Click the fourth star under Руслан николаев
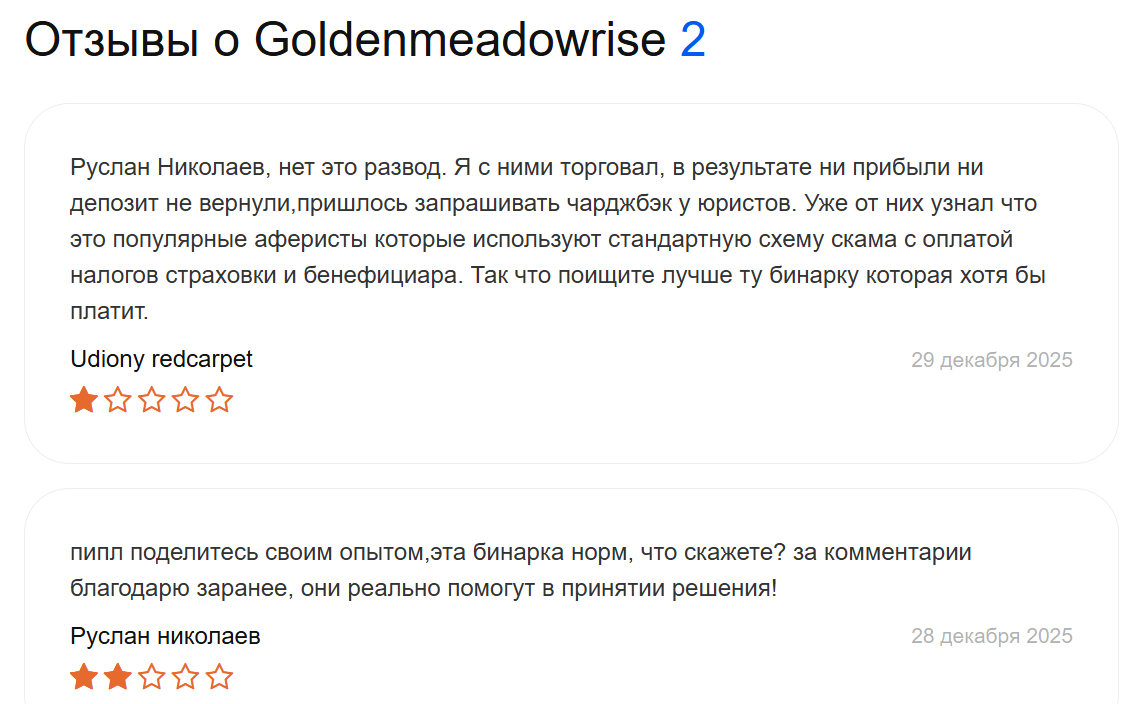1132x704 pixels. pyautogui.click(x=186, y=677)
